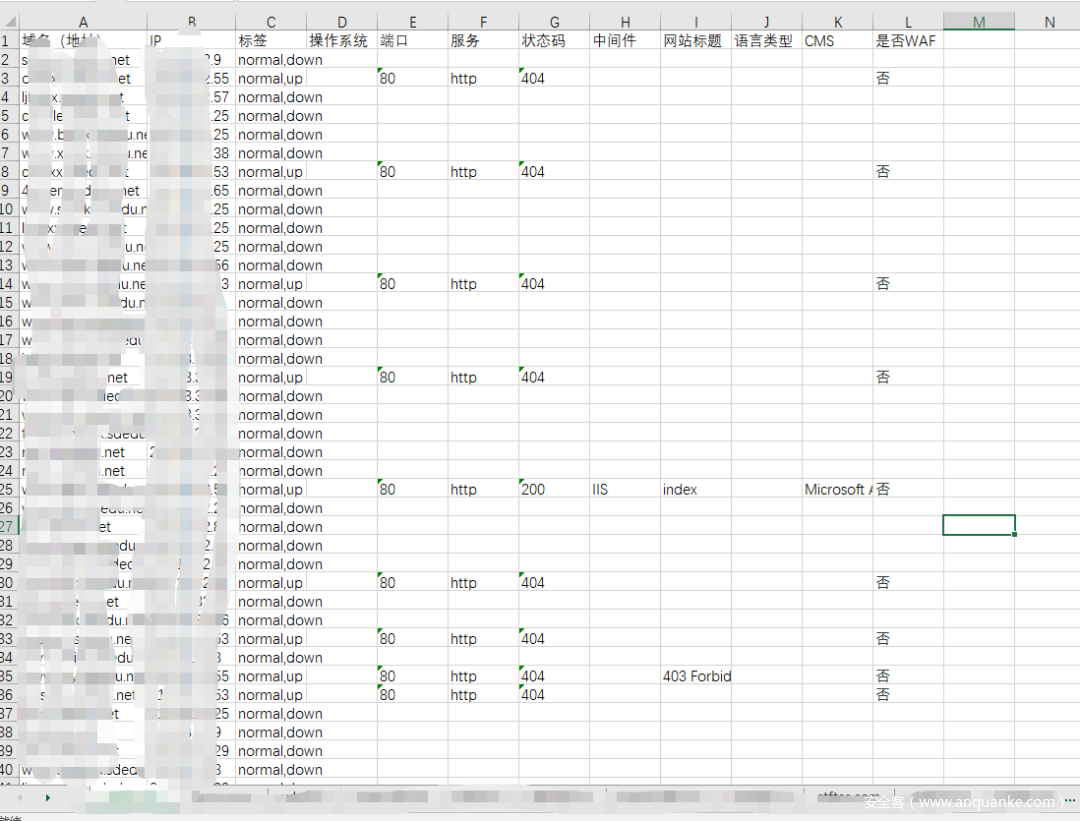This screenshot has height=821, width=1080.
Task: Select column G header
Action: coord(554,22)
